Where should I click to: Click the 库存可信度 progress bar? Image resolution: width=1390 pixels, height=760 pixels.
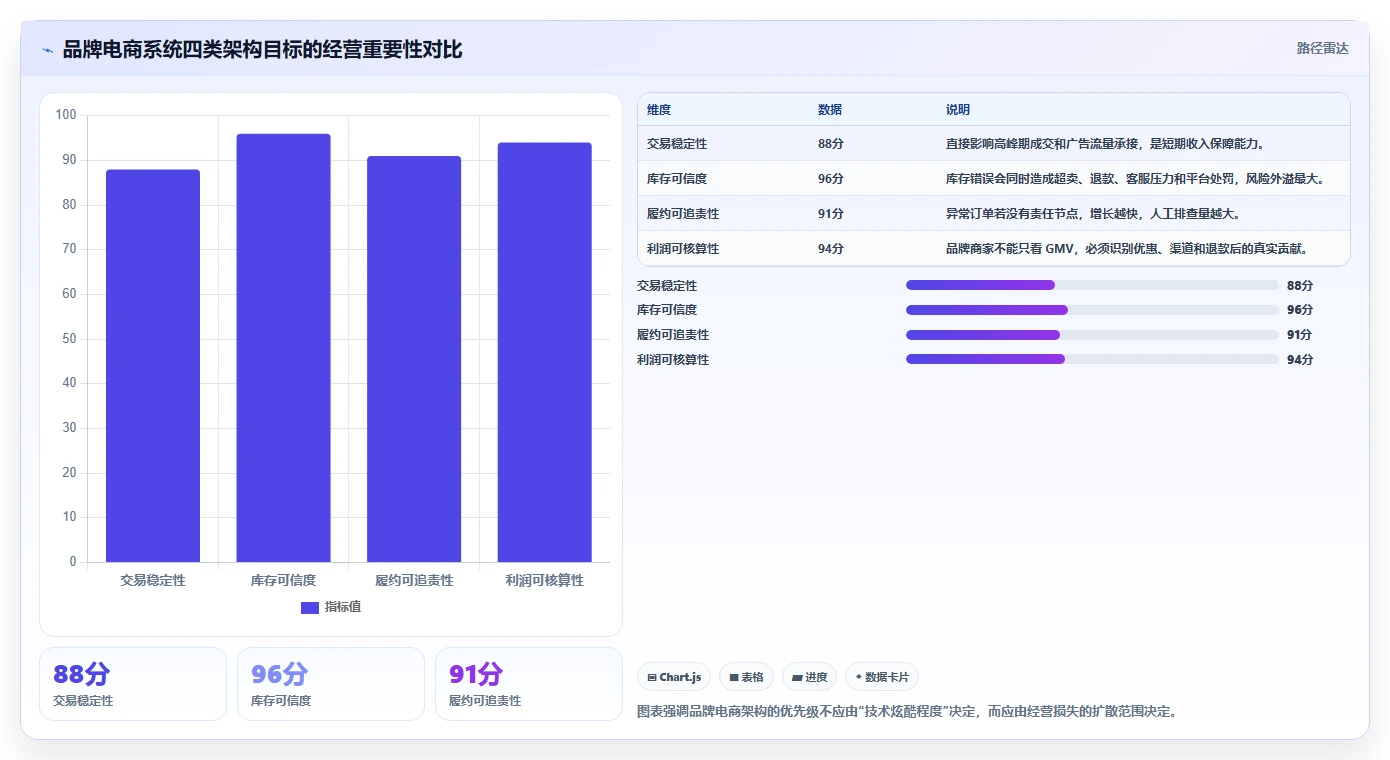(1092, 310)
